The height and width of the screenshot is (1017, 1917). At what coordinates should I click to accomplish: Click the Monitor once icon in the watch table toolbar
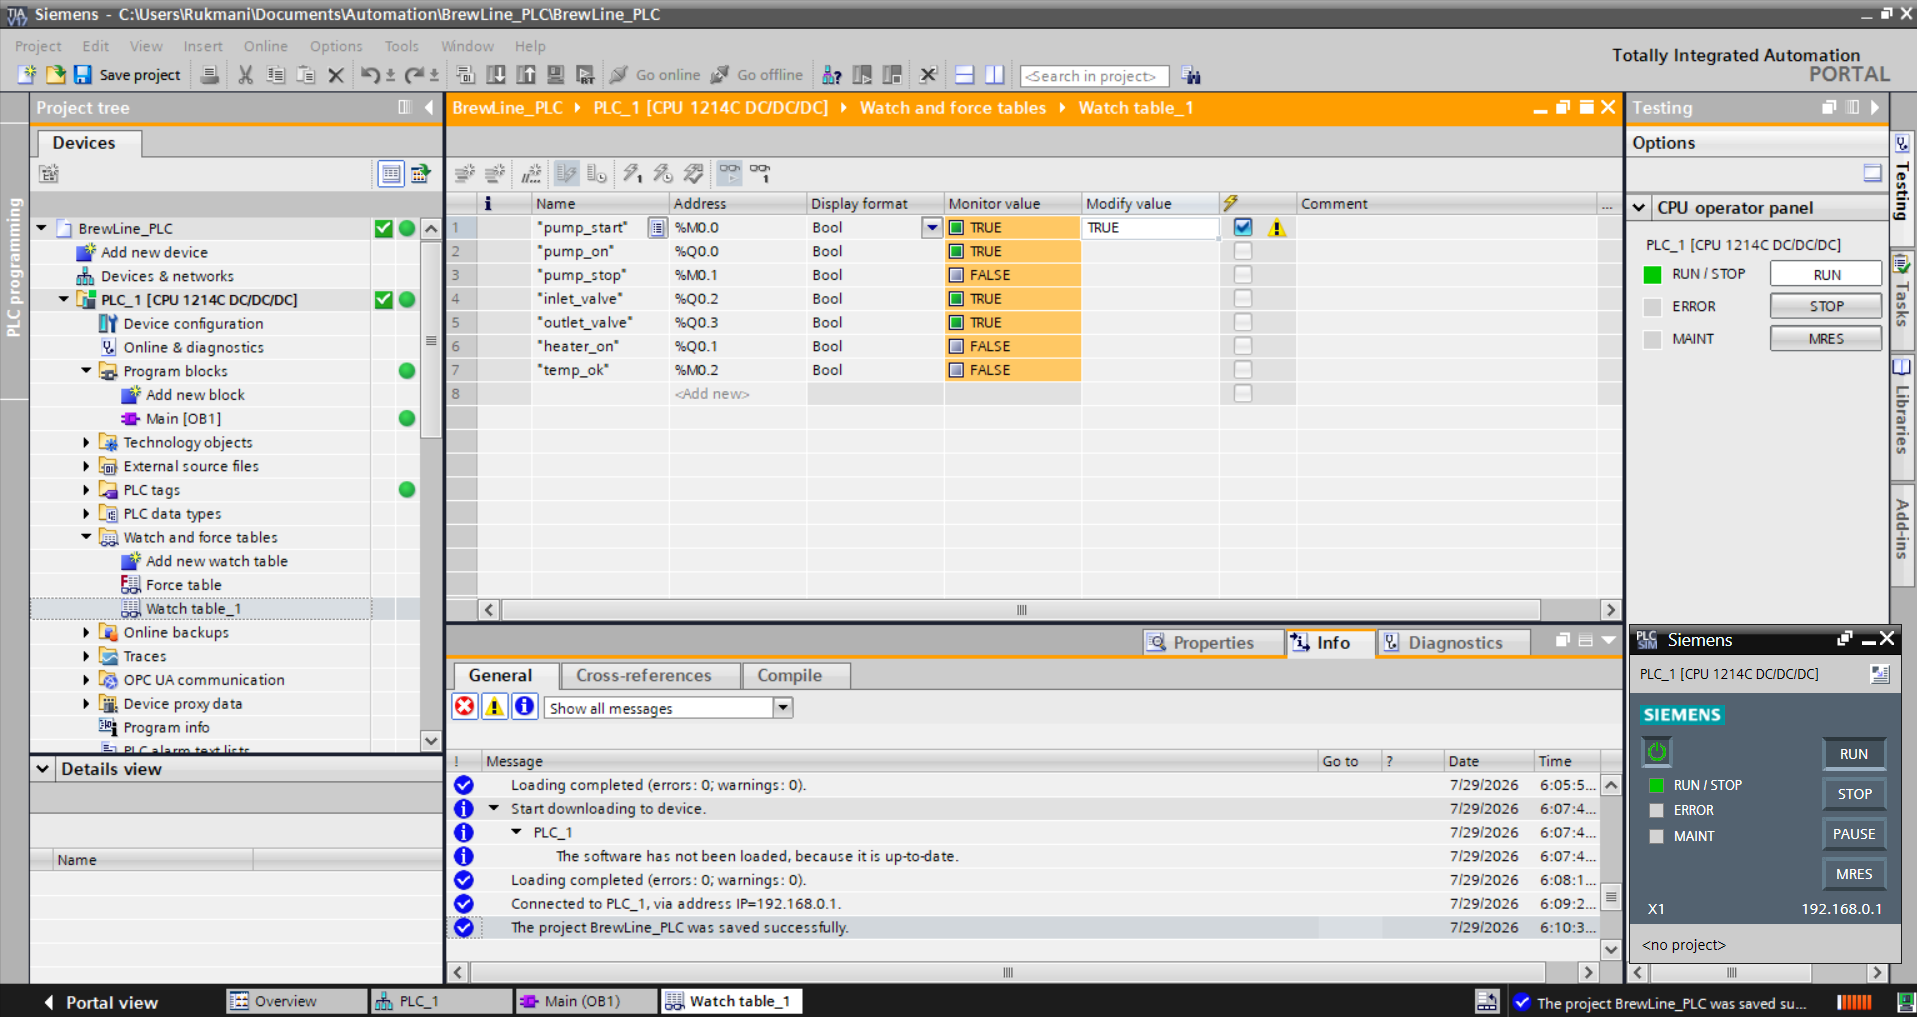pos(761,173)
